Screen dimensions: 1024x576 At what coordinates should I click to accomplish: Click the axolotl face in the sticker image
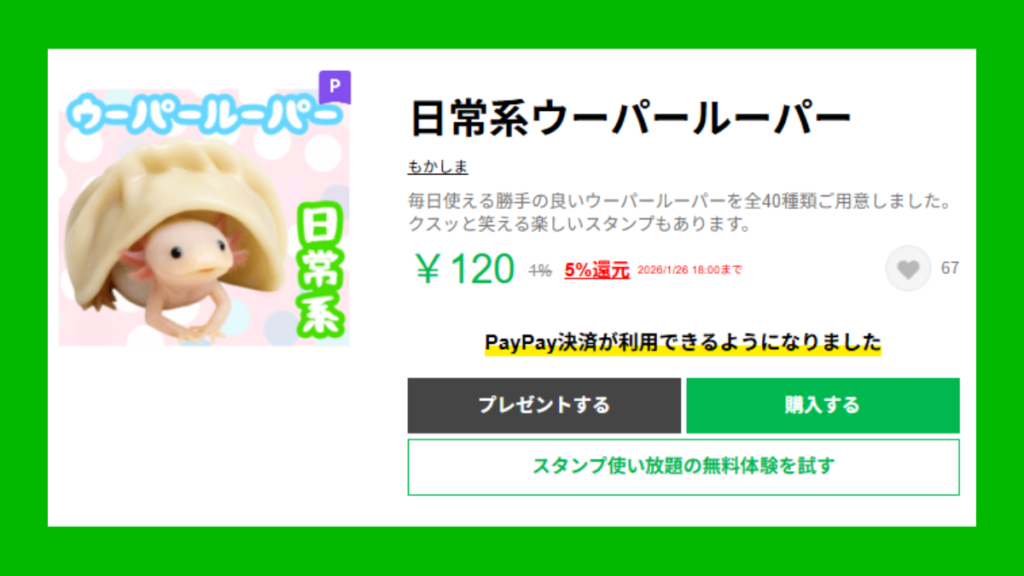coord(191,253)
